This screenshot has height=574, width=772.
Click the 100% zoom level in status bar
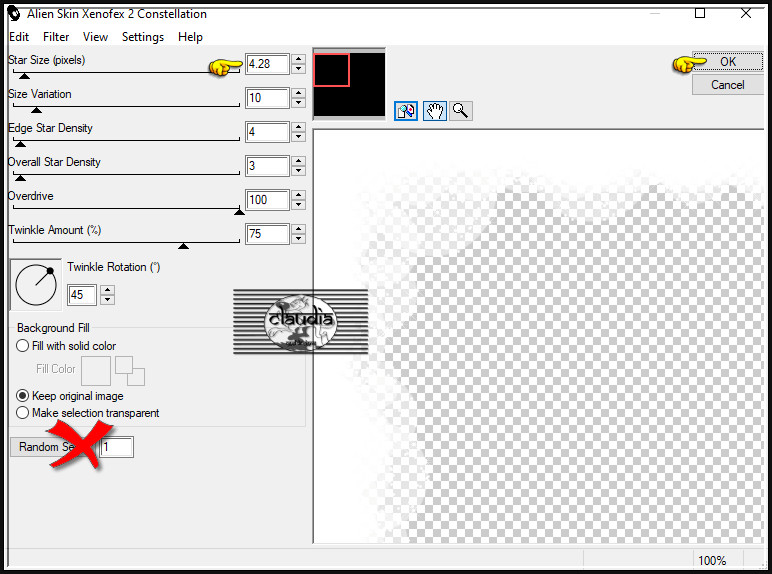[x=712, y=560]
